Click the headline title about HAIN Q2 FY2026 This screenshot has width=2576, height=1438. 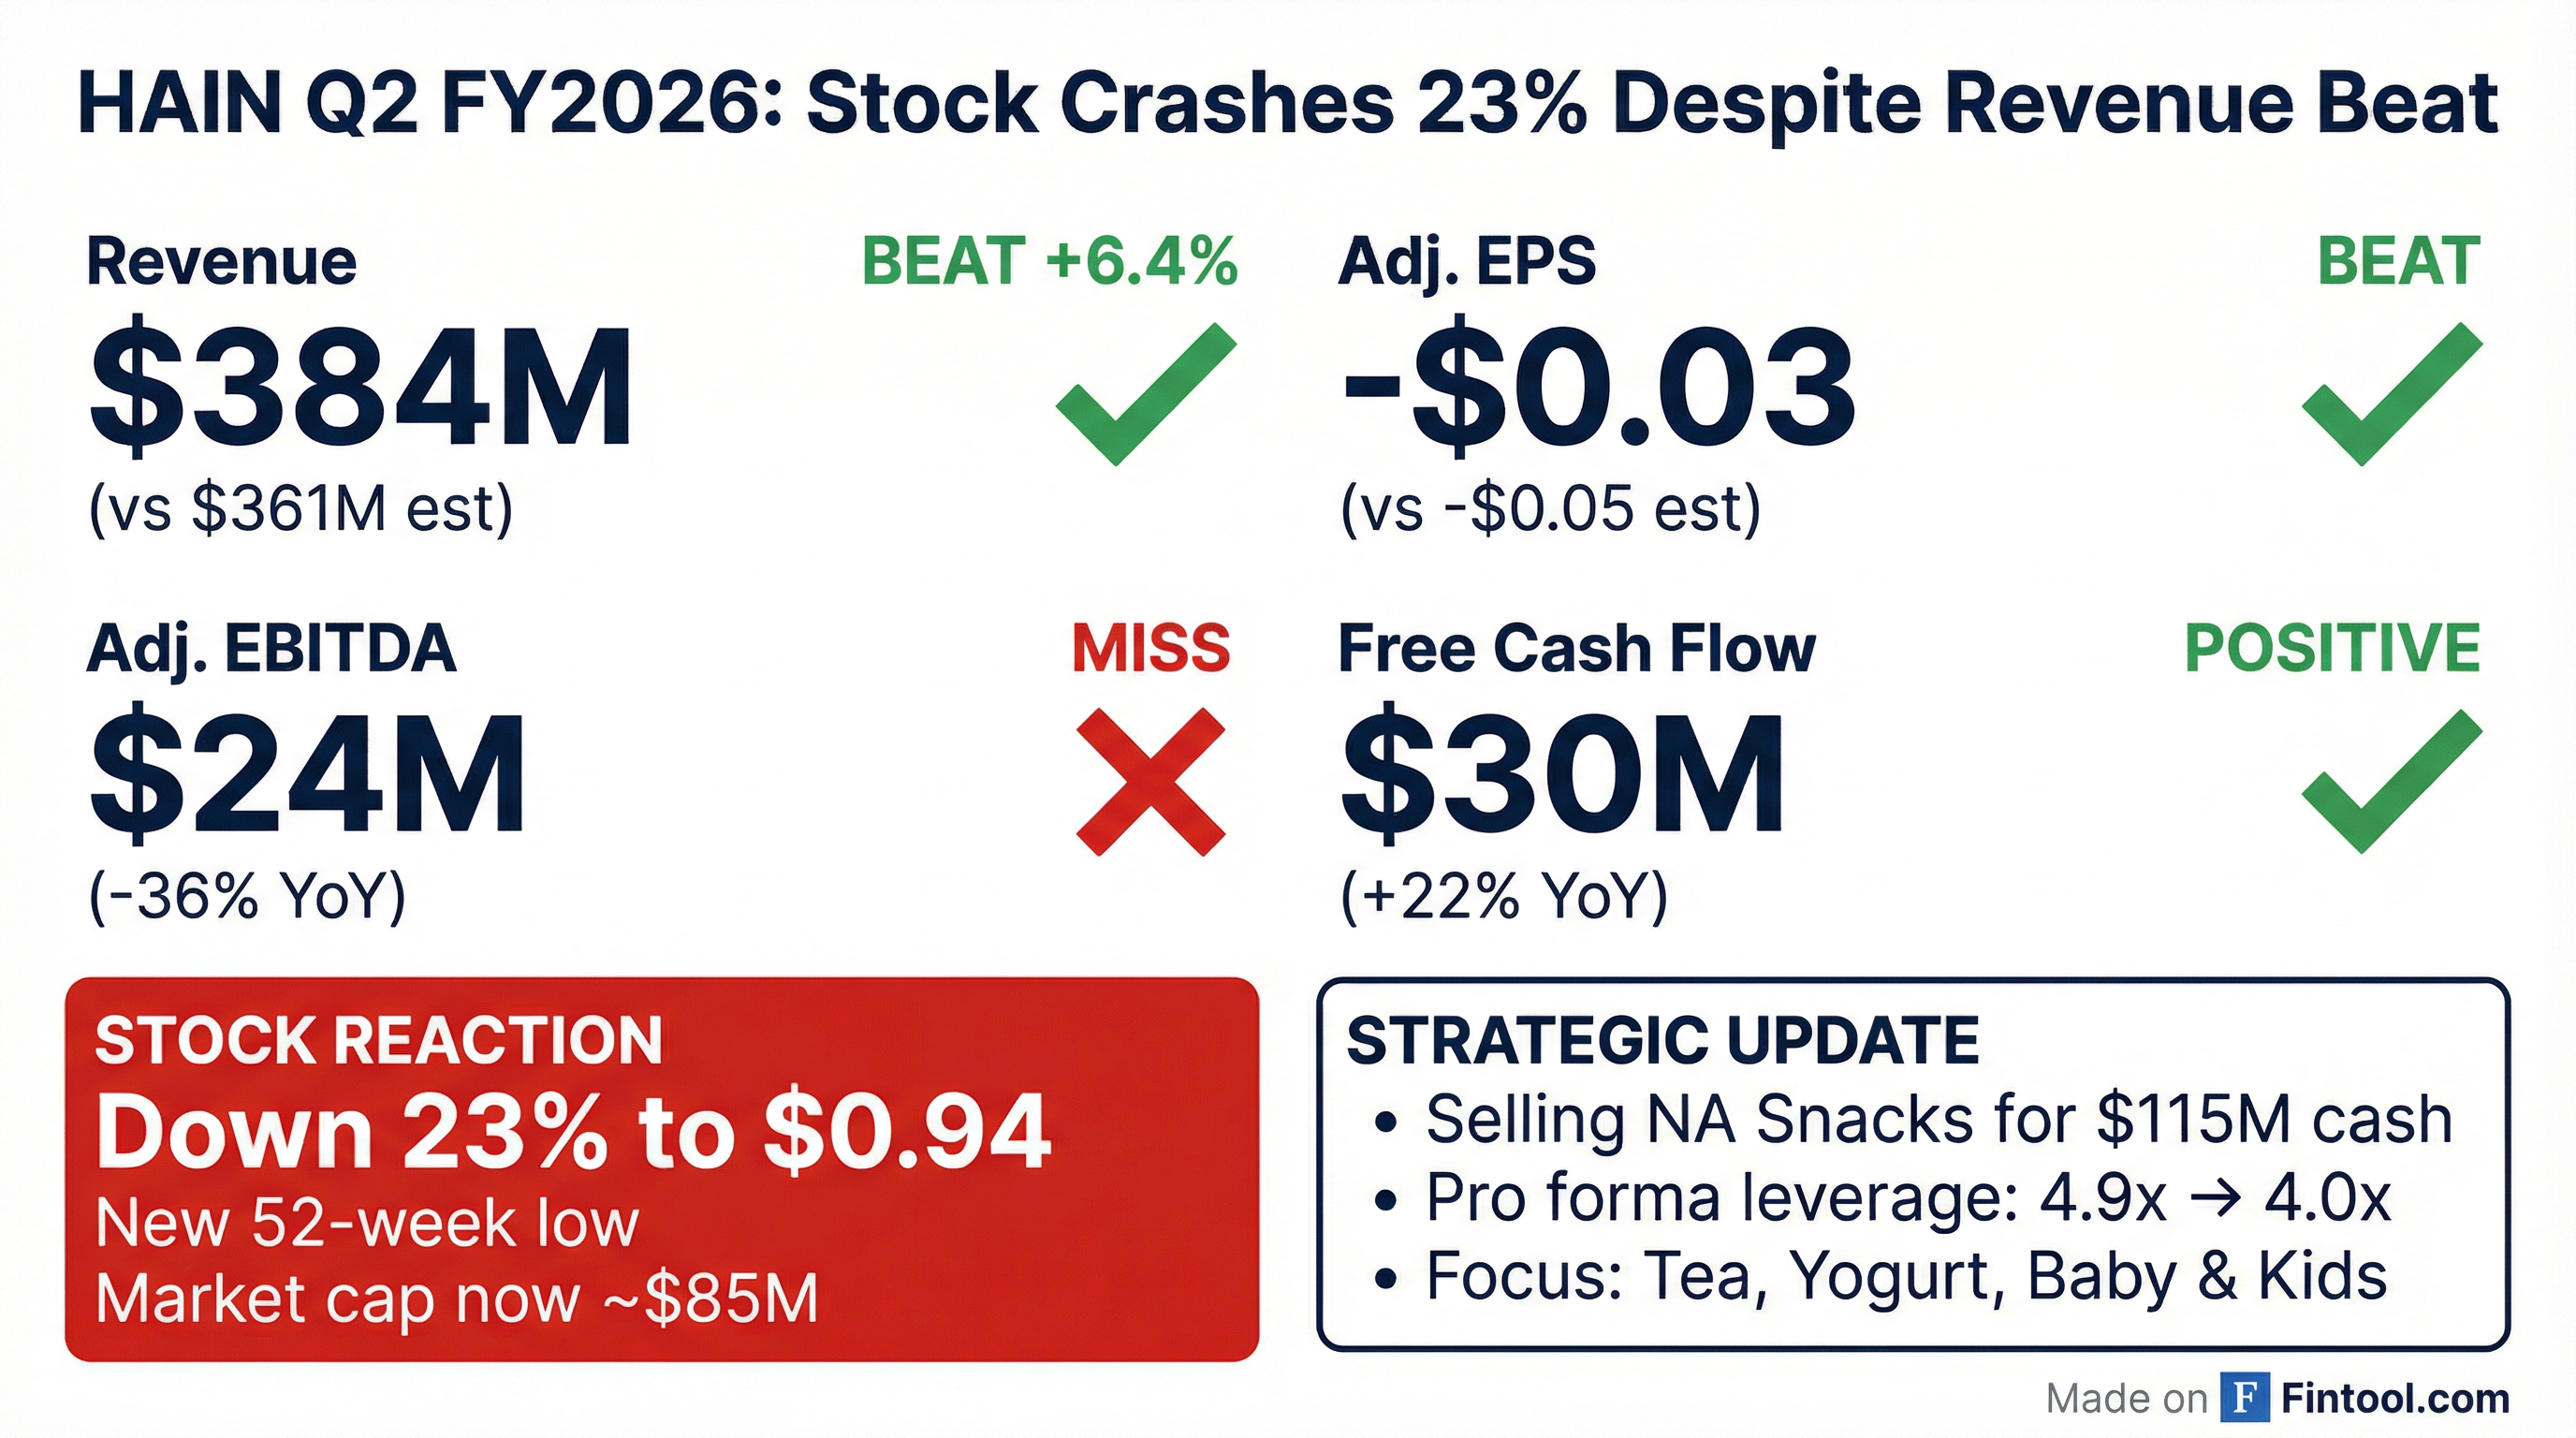coord(1288,104)
